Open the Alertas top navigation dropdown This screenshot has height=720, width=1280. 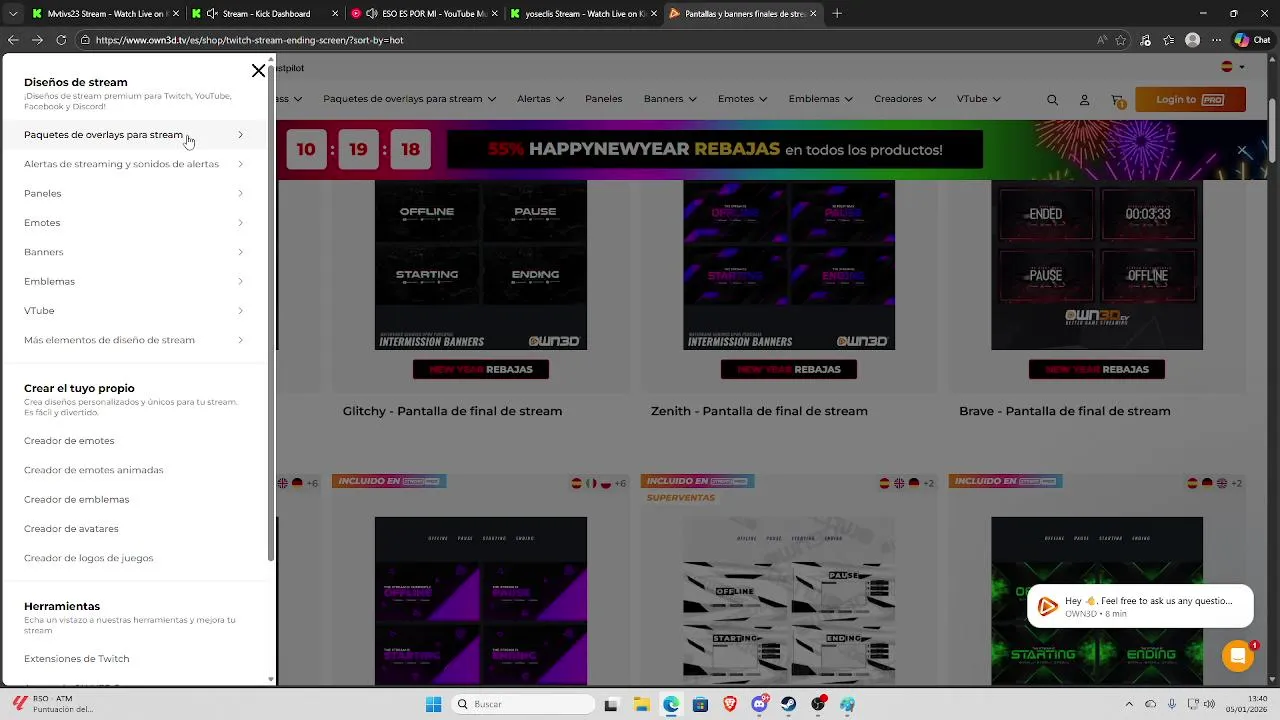(x=540, y=99)
